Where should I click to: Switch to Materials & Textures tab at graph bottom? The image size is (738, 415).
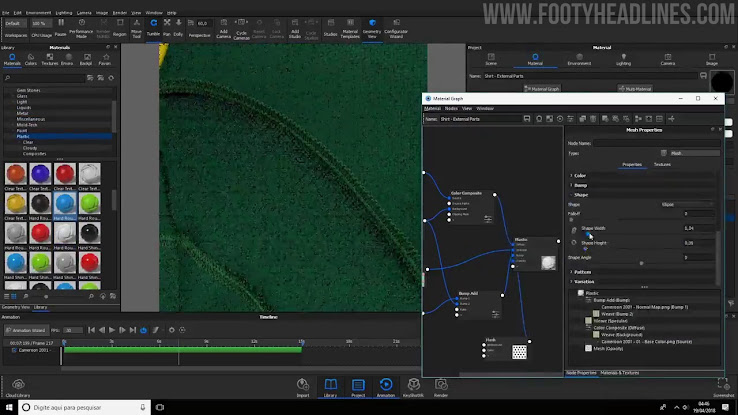619,373
